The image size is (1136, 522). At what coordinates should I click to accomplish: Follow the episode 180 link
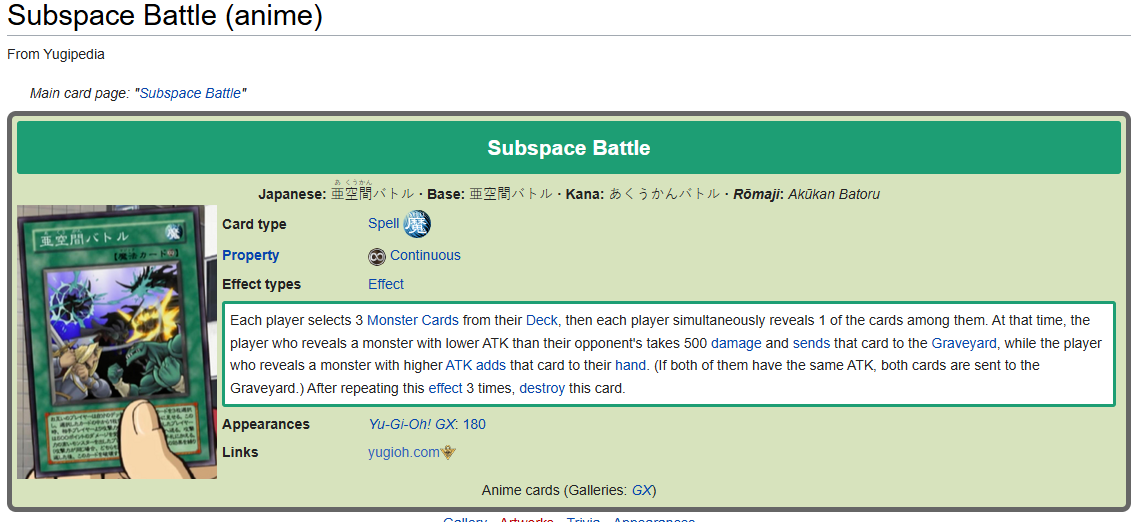(475, 424)
